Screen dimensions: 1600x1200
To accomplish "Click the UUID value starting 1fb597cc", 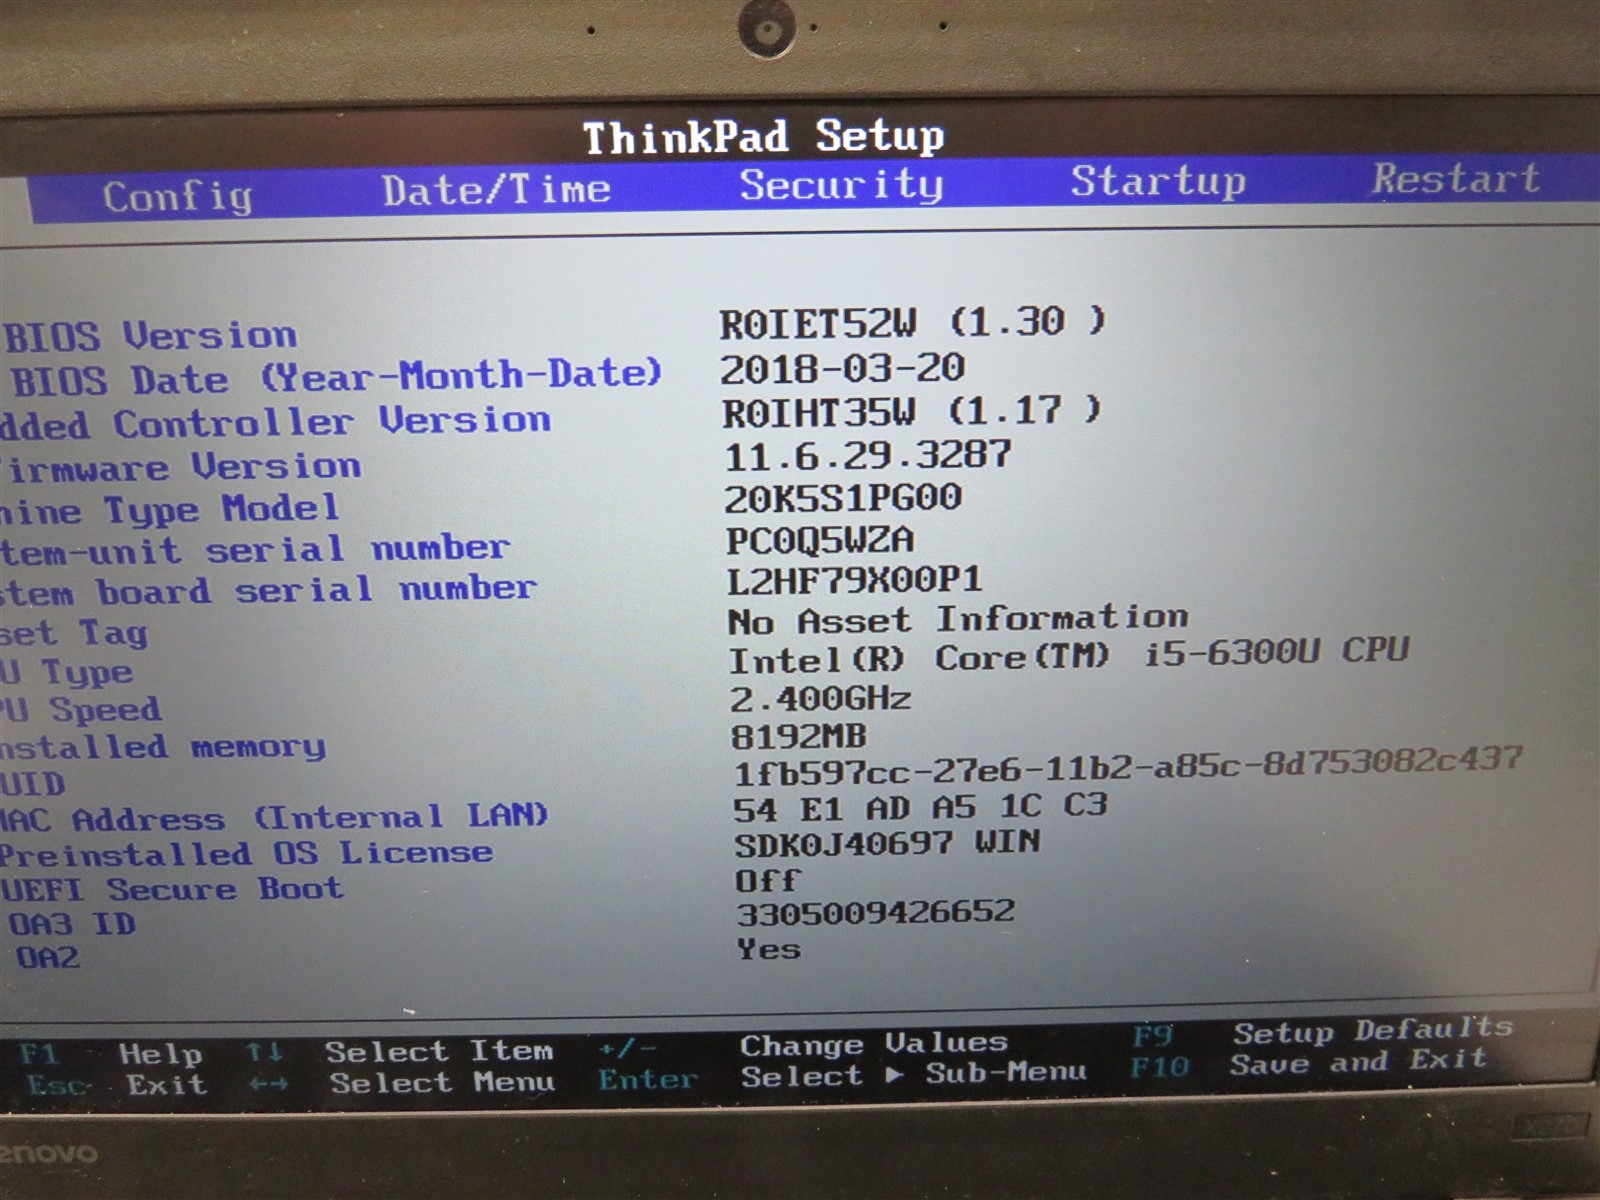I will tap(1128, 765).
